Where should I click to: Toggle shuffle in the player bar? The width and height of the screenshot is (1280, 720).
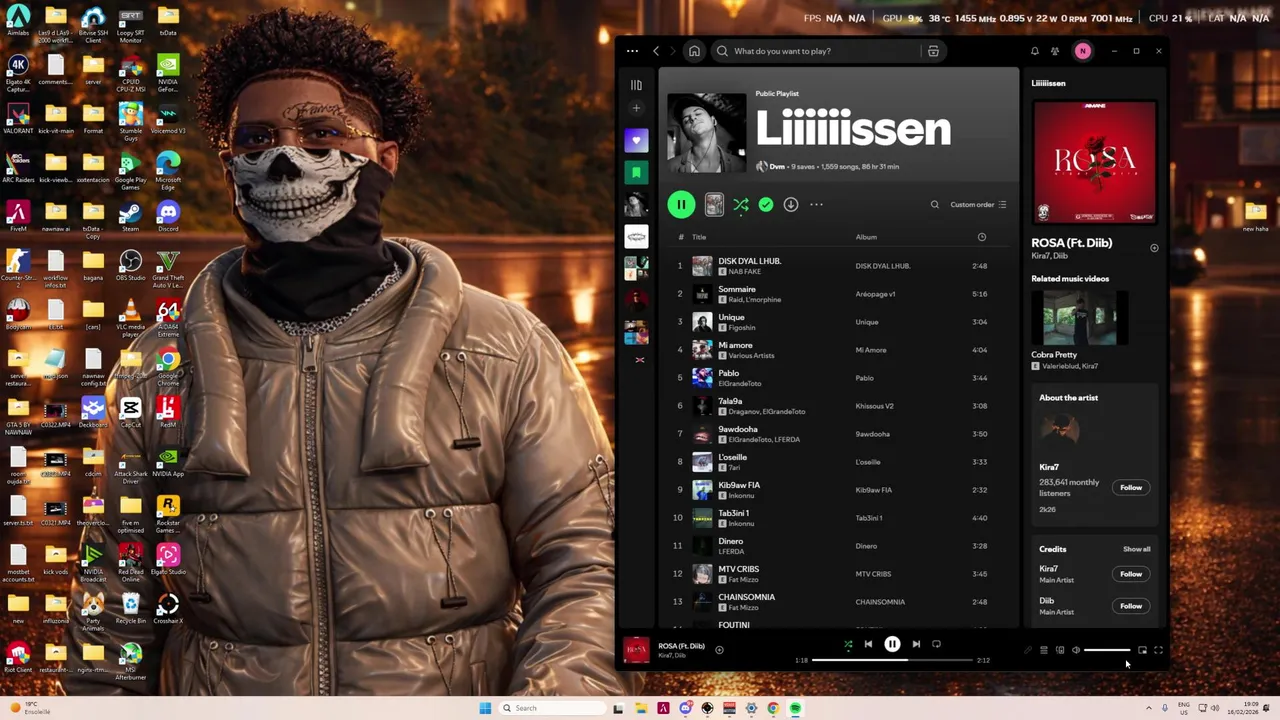848,645
